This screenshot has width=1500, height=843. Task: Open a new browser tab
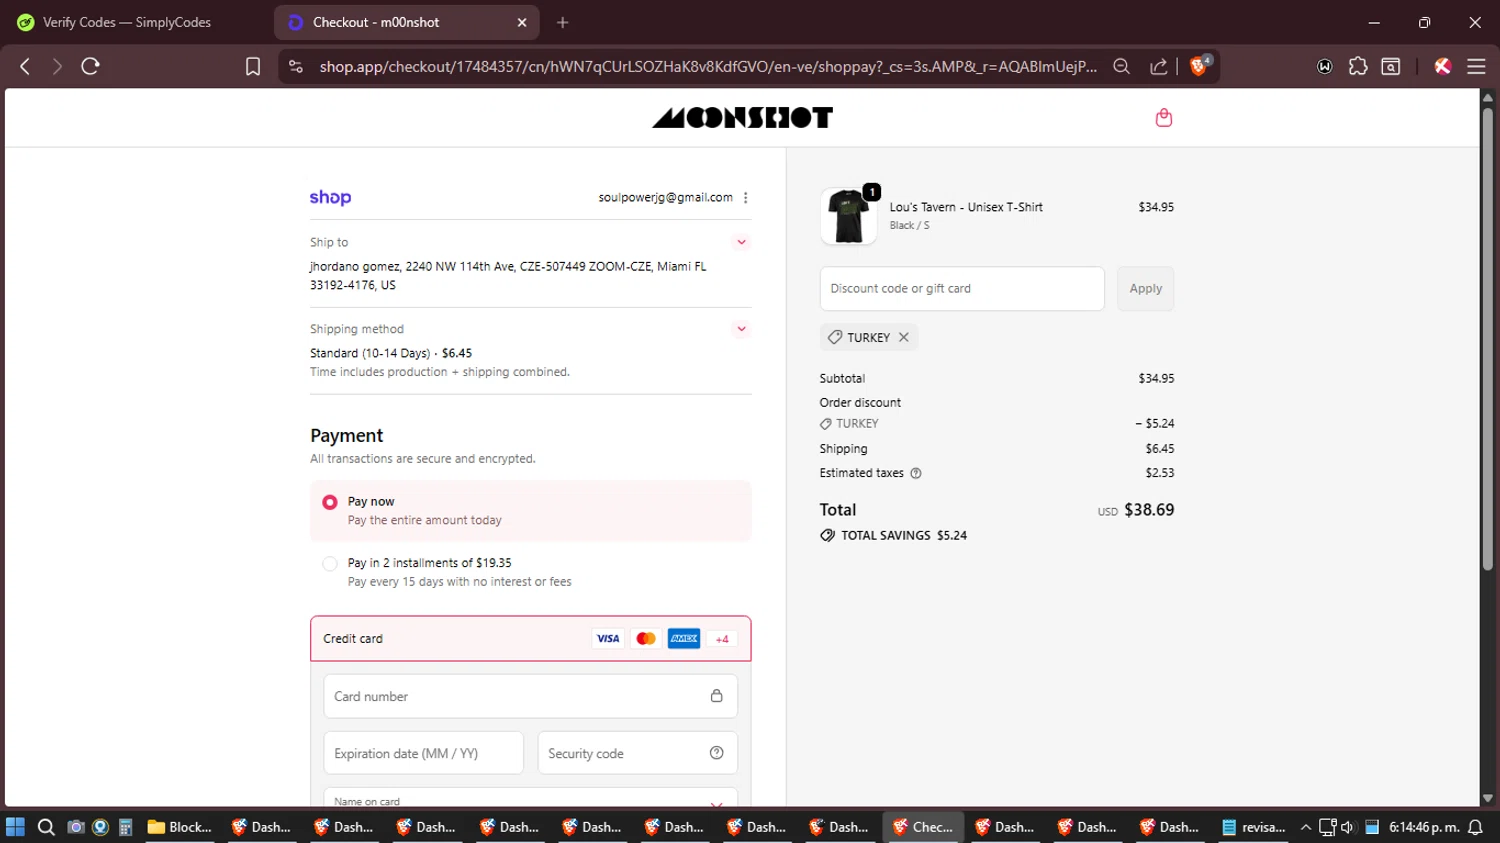tap(563, 22)
